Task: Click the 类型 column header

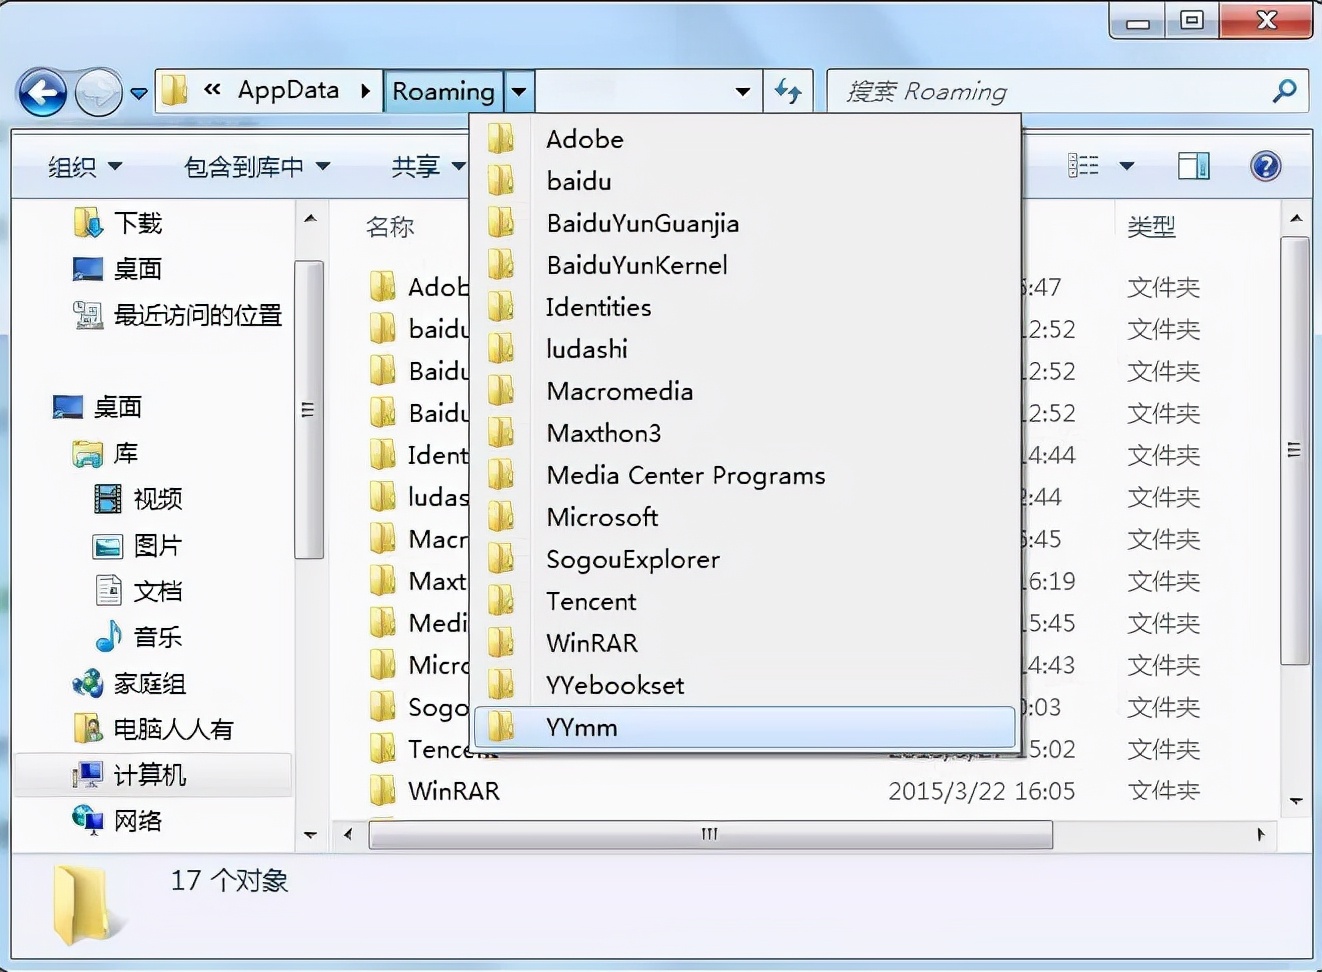Action: pos(1151,227)
